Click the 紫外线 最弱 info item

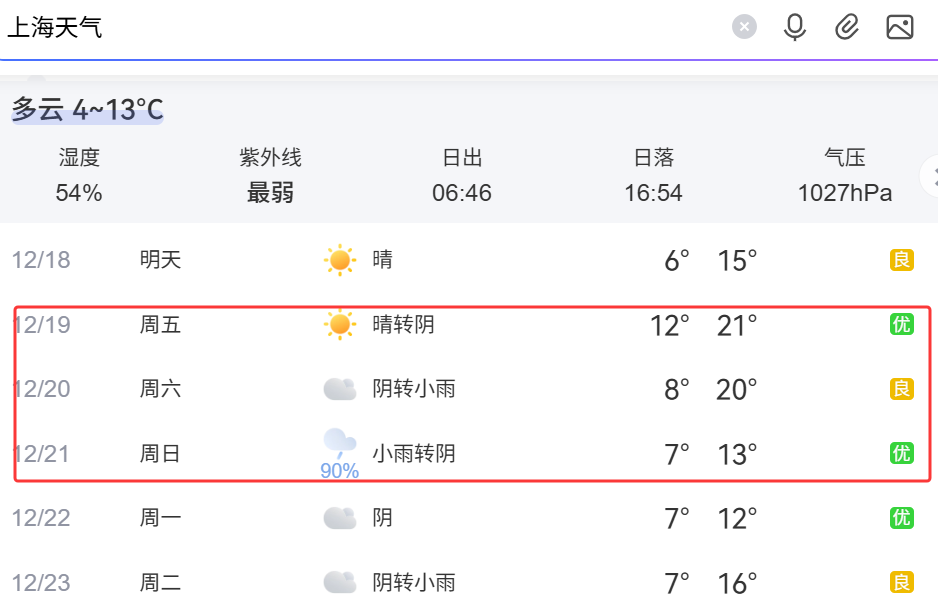click(270, 176)
